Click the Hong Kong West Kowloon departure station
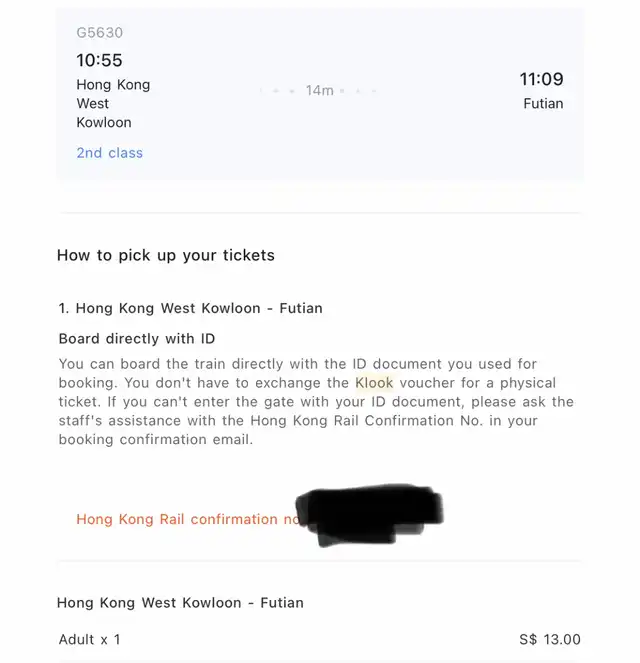 pos(113,104)
